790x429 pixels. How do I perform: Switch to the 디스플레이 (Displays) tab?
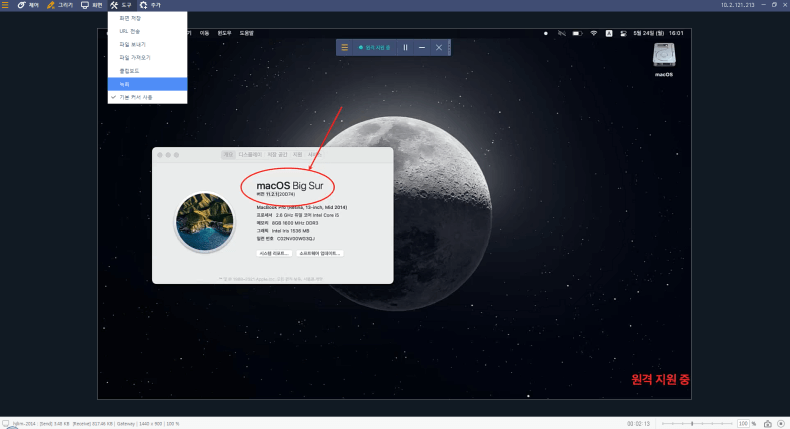click(x=250, y=155)
